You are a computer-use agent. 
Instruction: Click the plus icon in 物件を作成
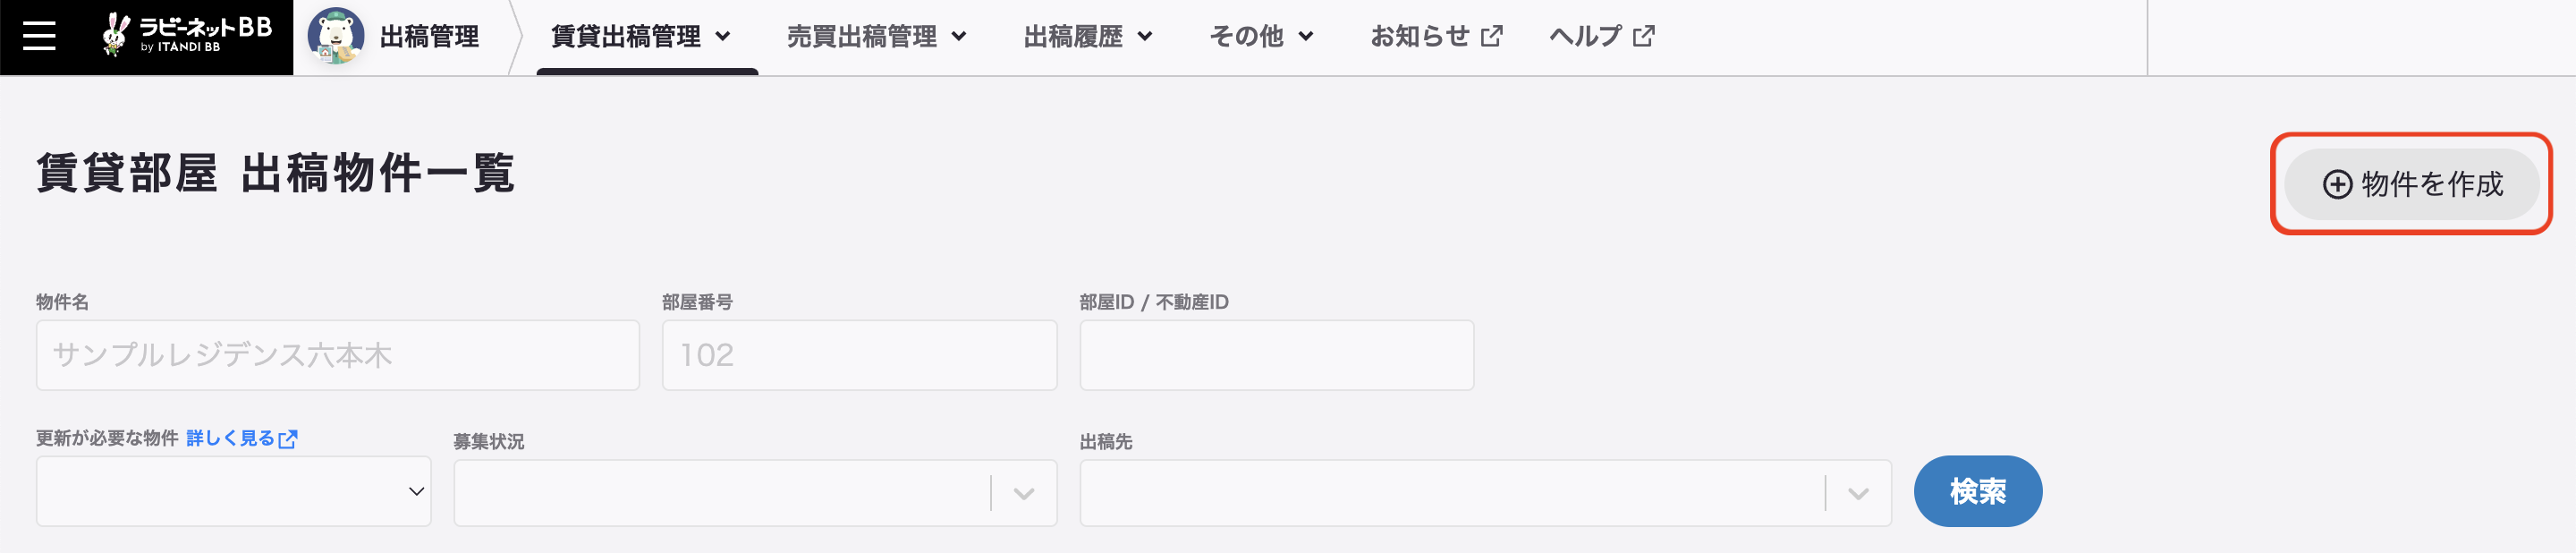coord(2337,185)
